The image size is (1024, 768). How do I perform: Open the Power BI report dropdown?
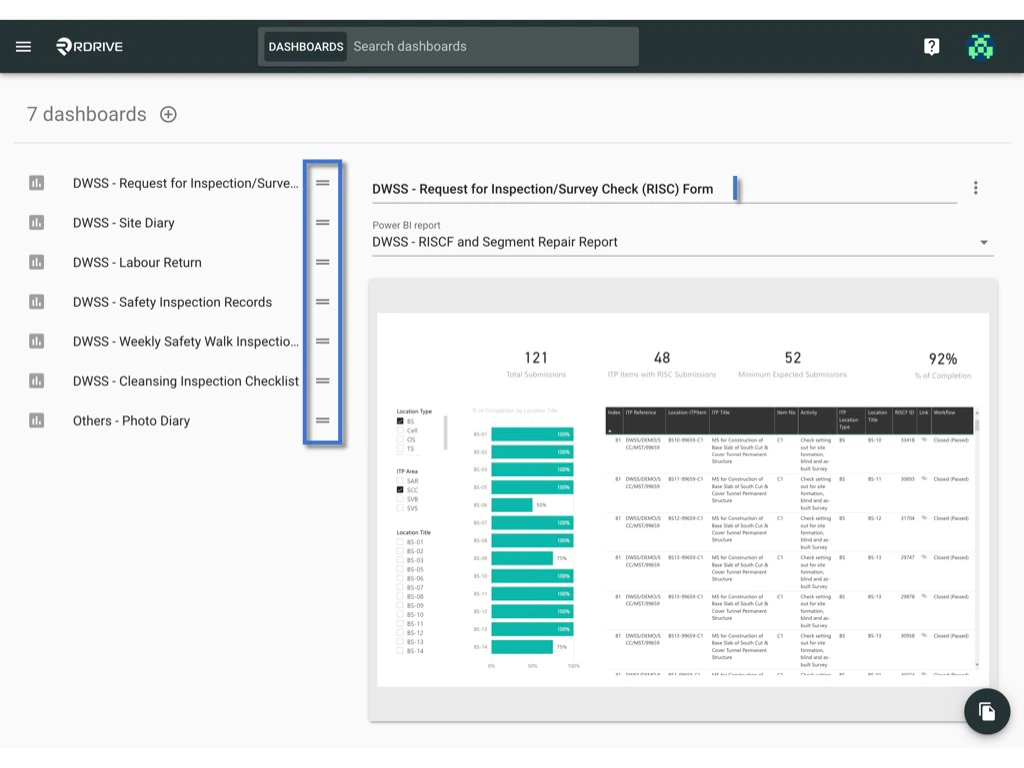point(982,241)
